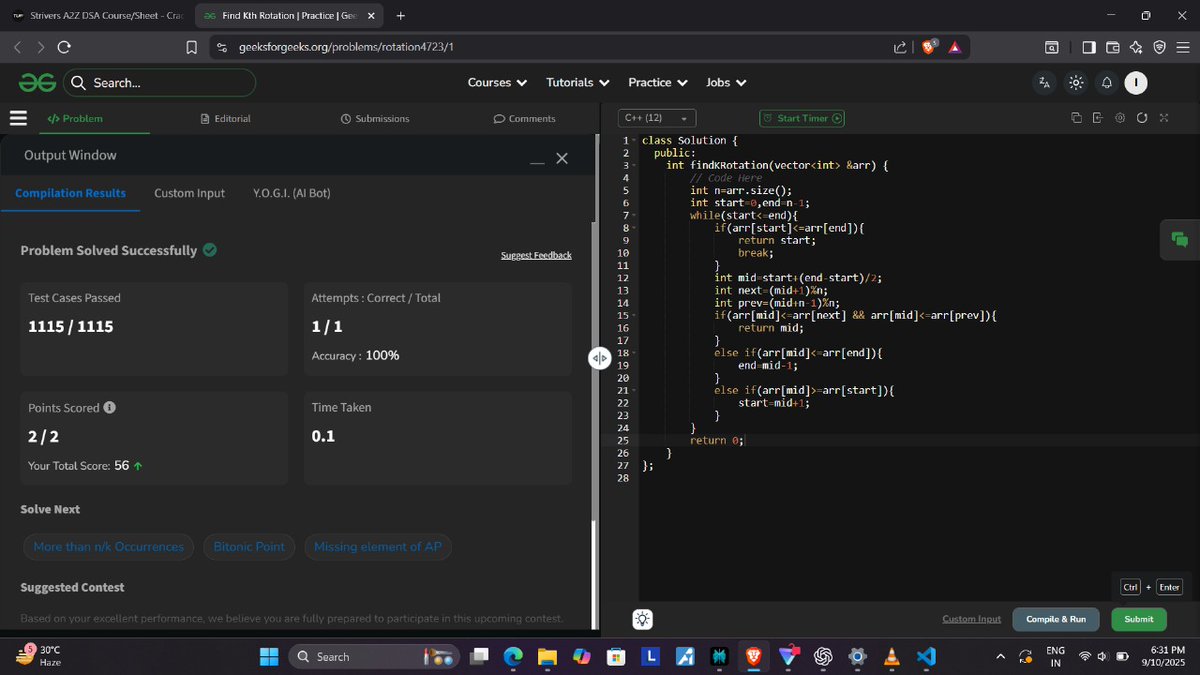The width and height of the screenshot is (1200, 675).
Task: Click the Suggest Feedback link
Action: click(x=536, y=255)
